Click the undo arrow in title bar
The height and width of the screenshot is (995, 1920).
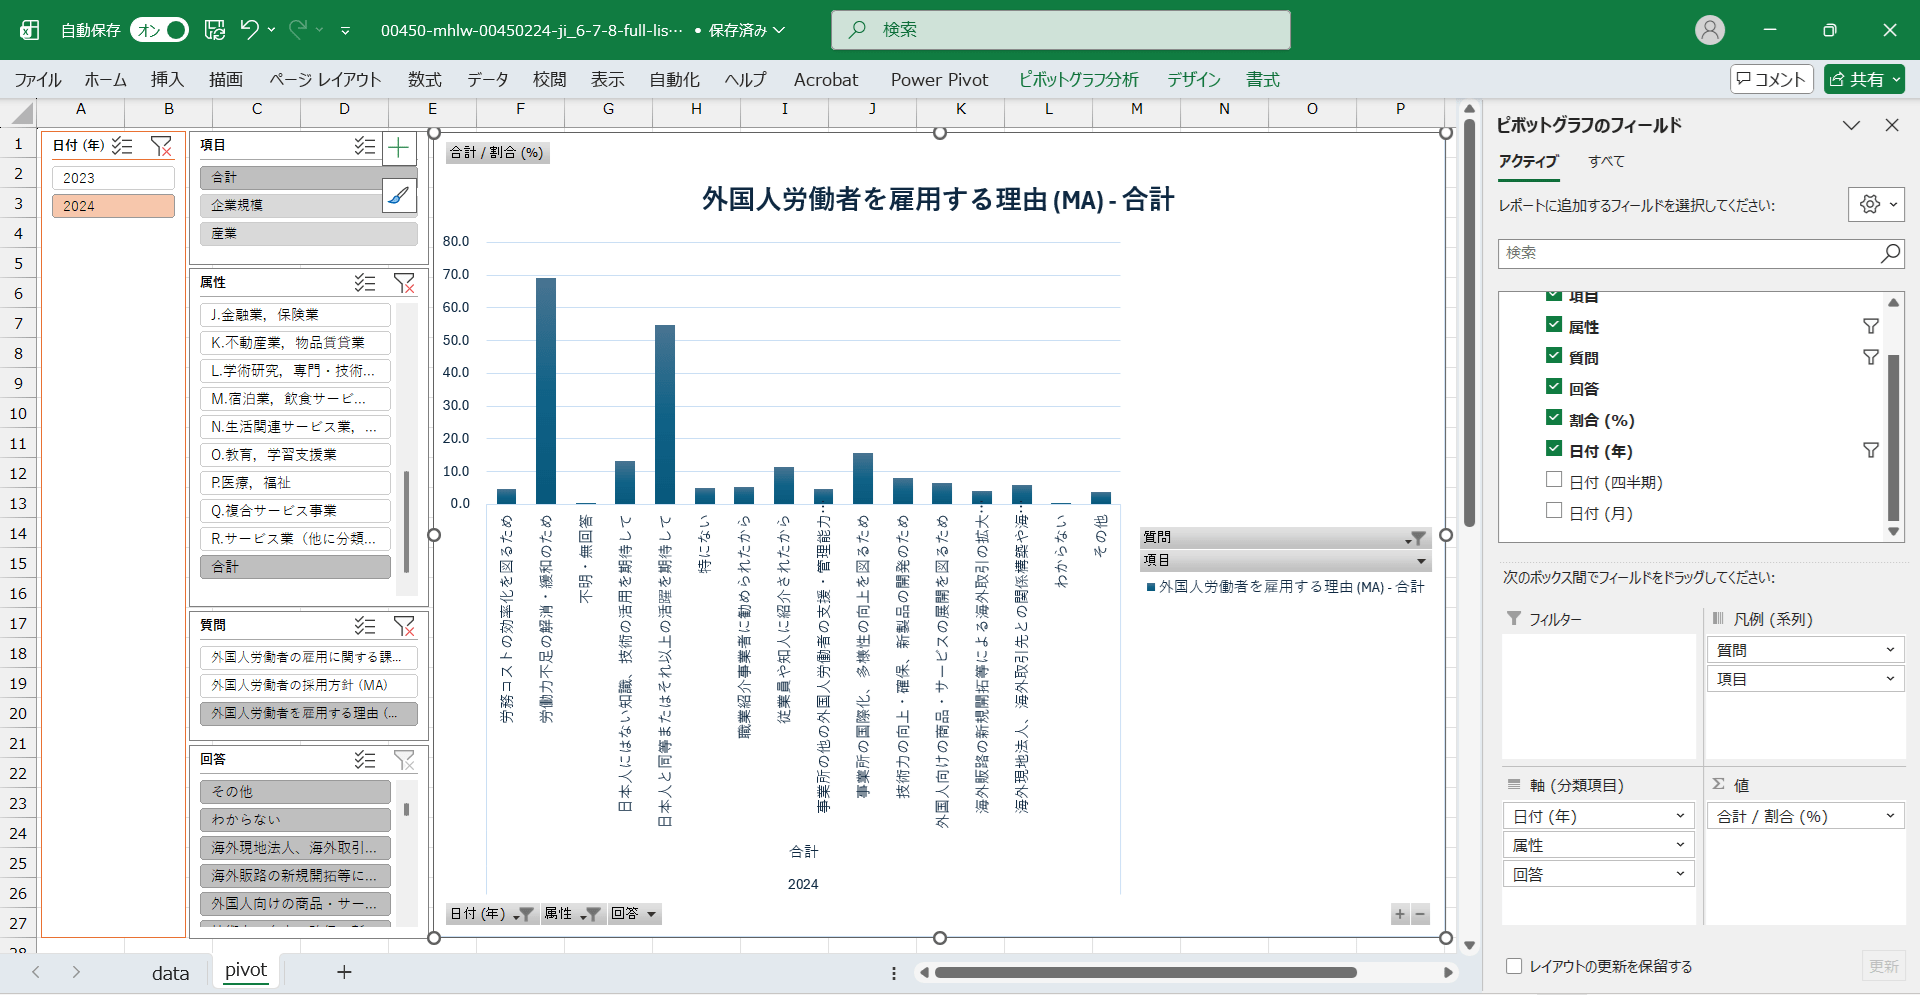pos(249,30)
